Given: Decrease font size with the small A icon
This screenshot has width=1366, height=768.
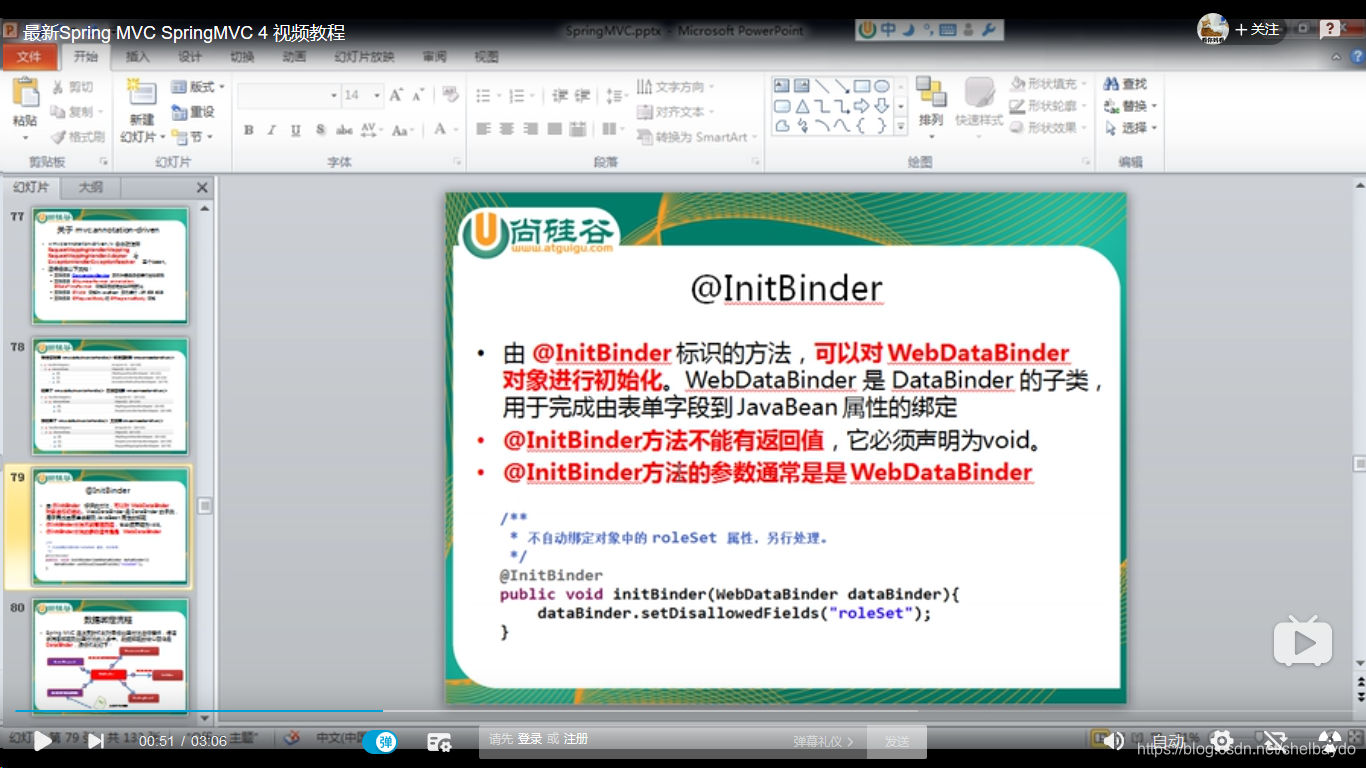Looking at the screenshot, I should tap(418, 95).
